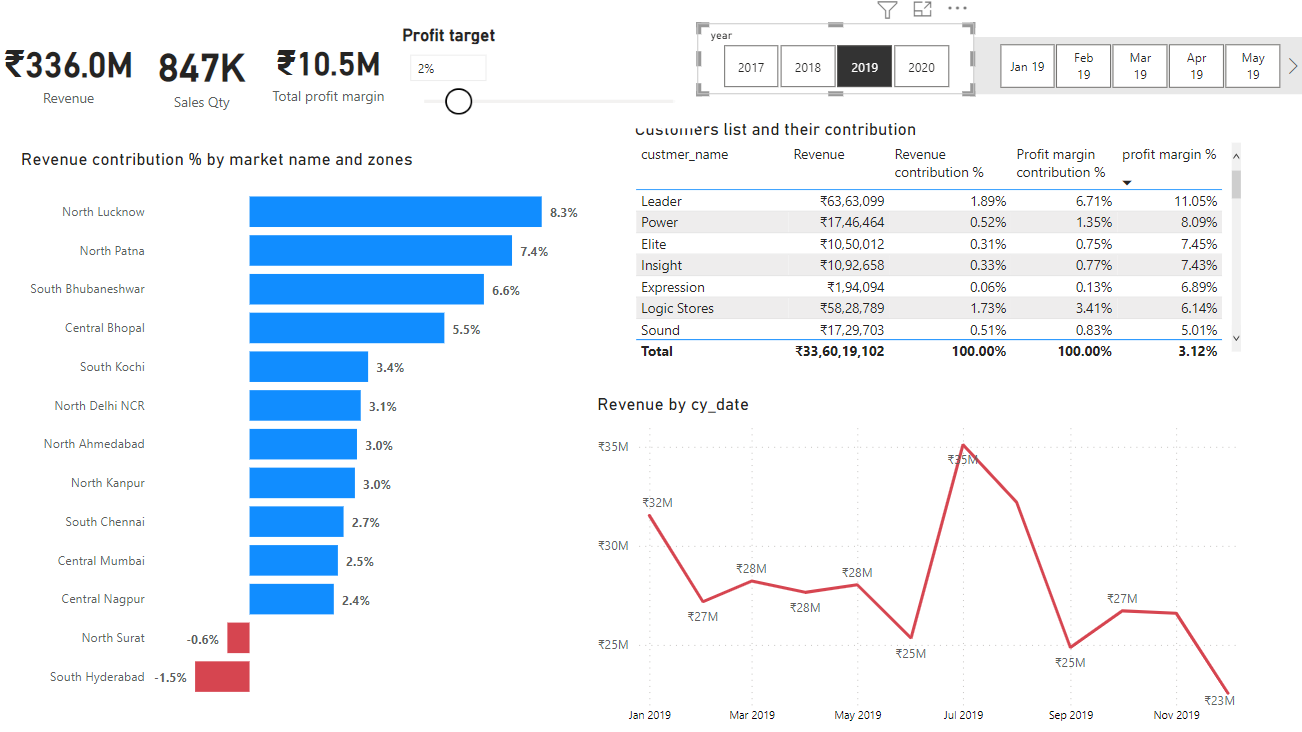Screen dimensions: 1302x732
Task: Click the Jul 2019 peak ₹35M label
Action: (x=963, y=459)
